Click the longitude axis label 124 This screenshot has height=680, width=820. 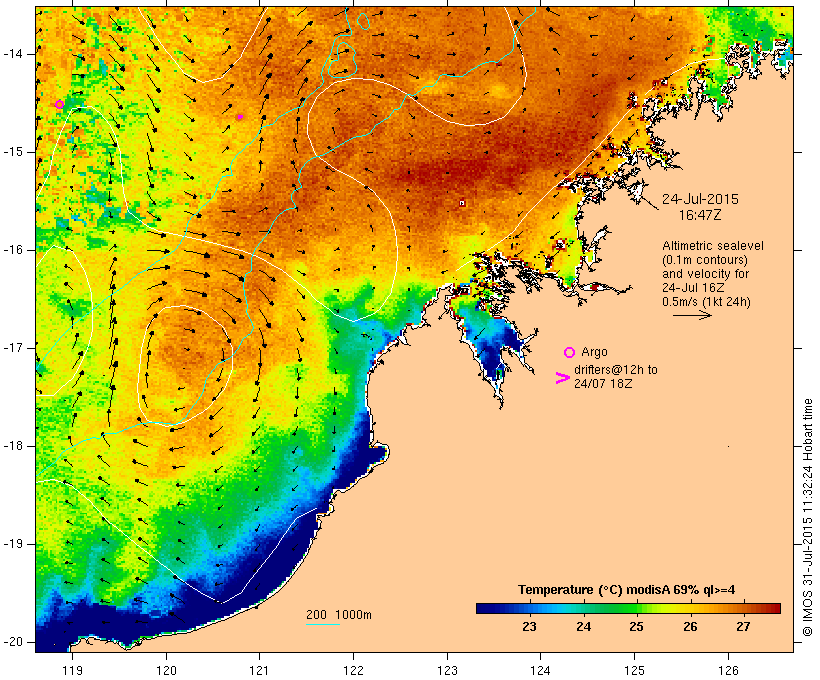pos(540,670)
